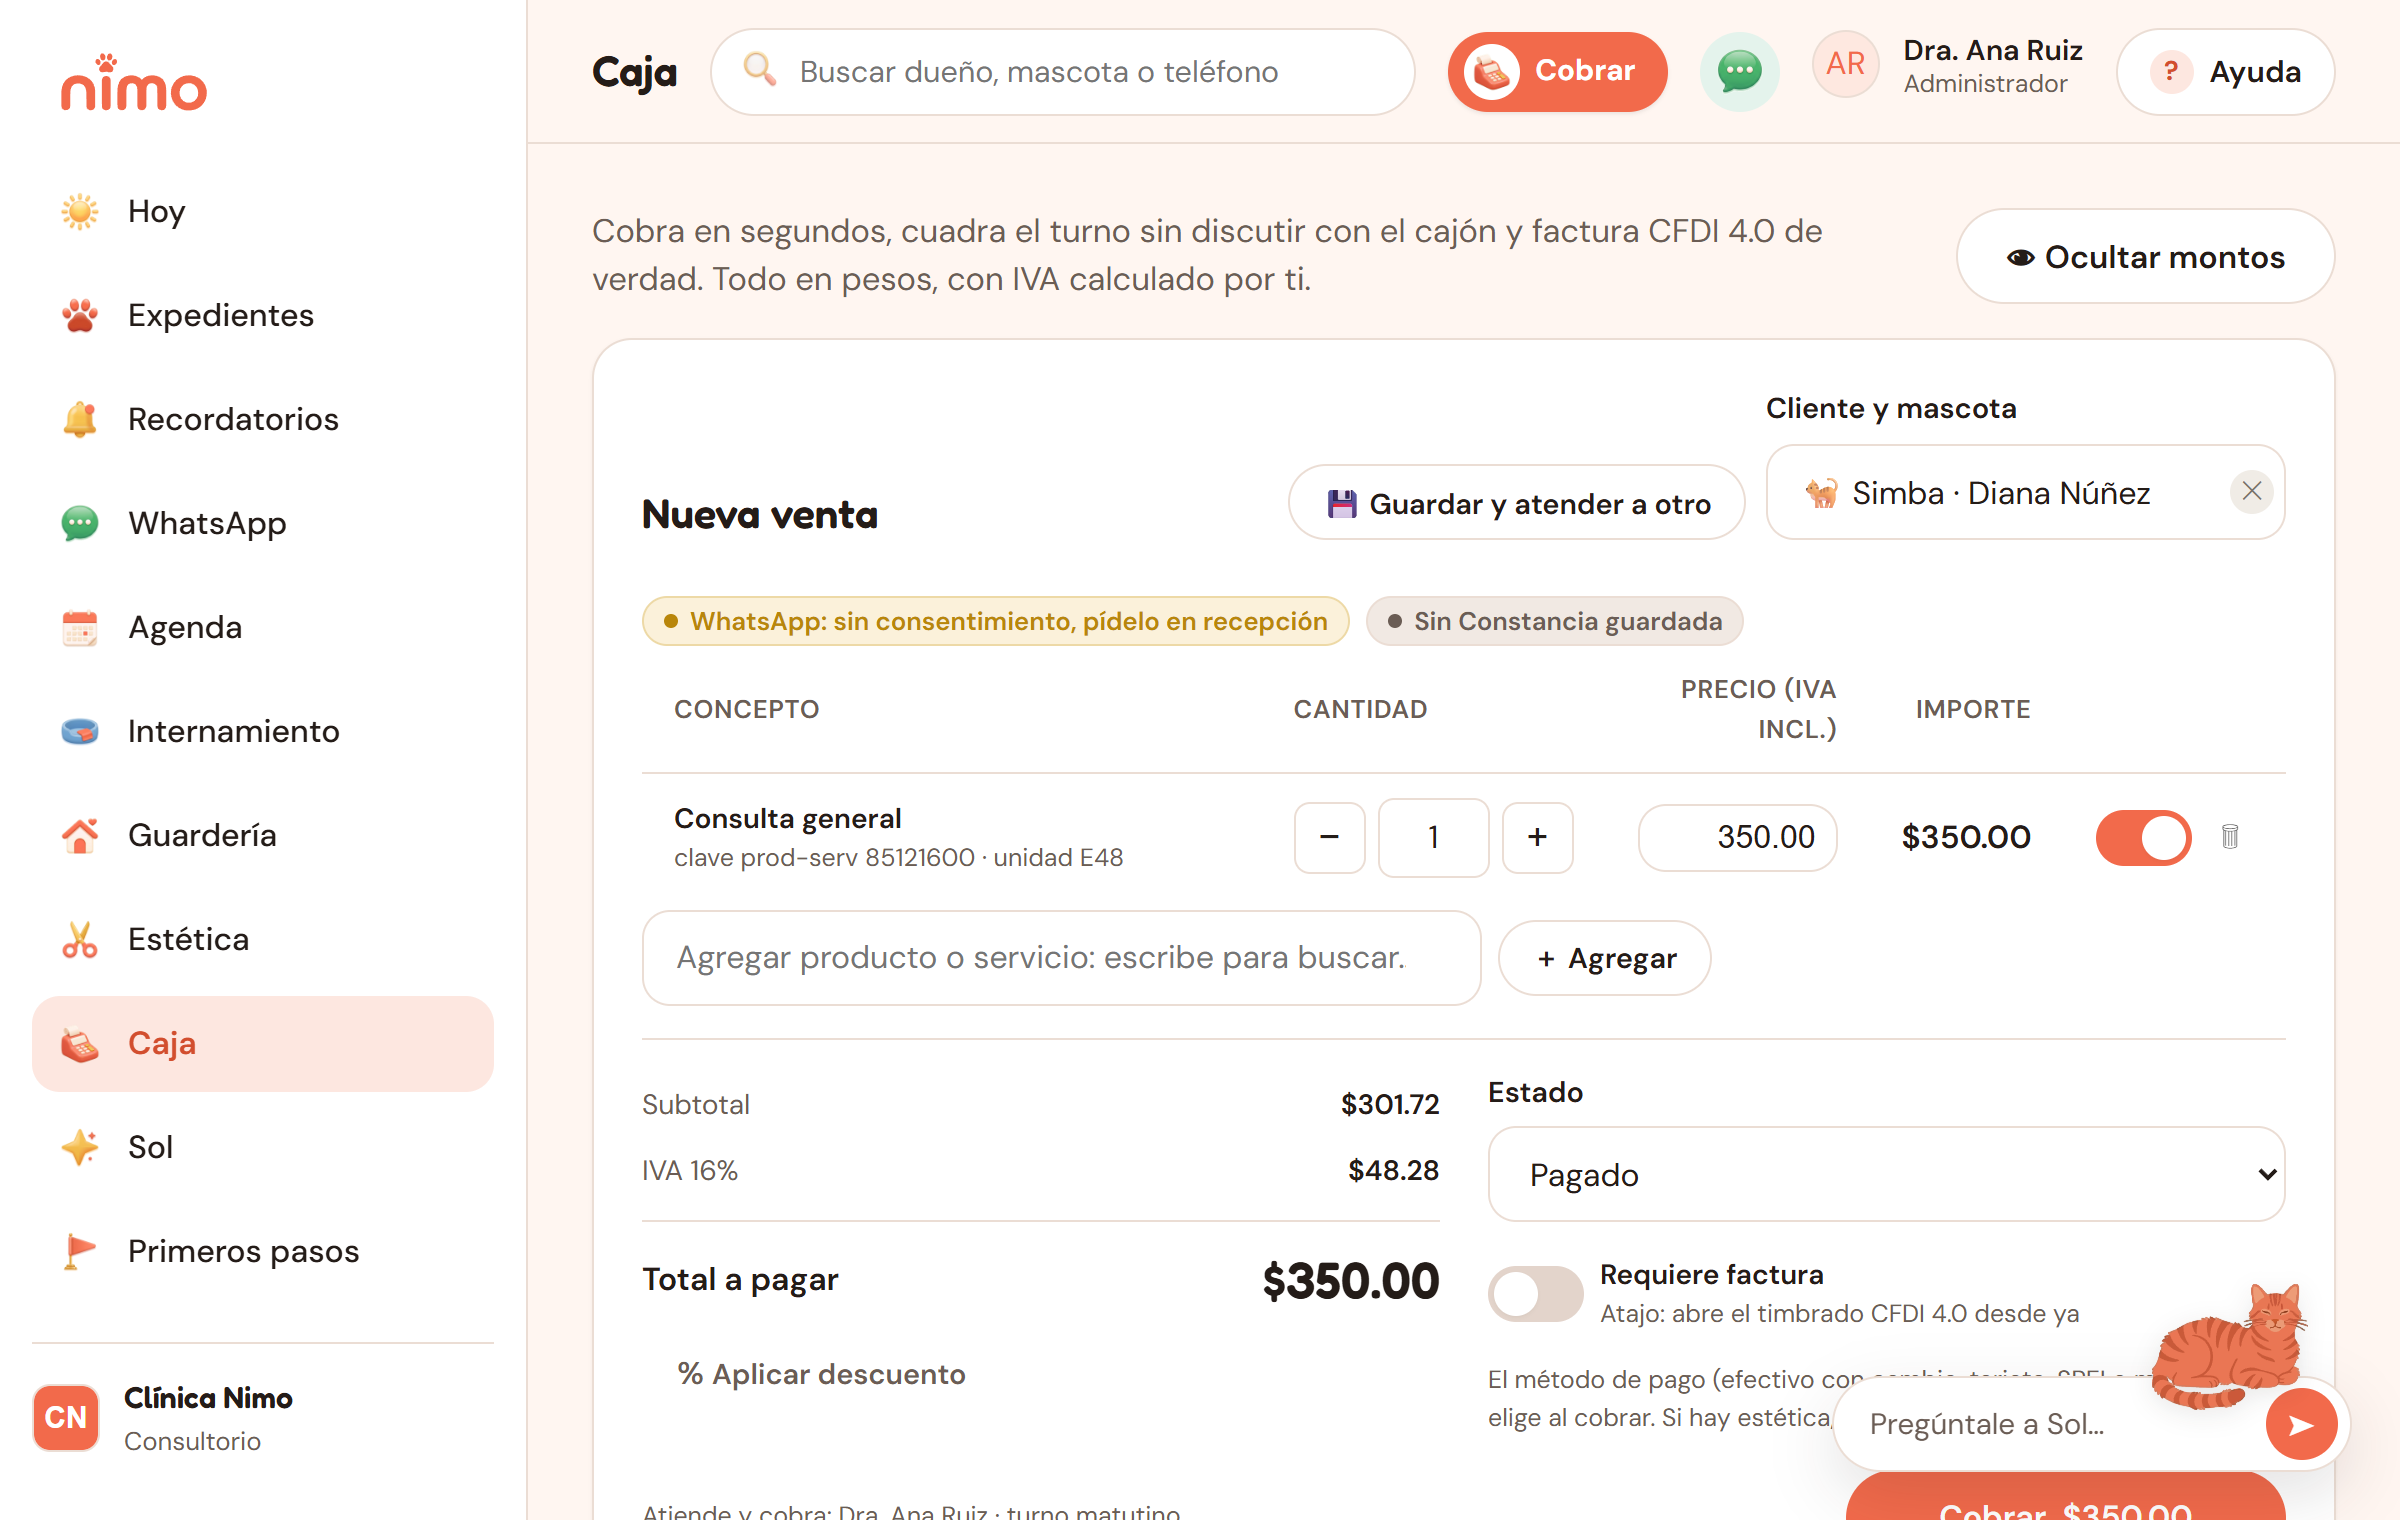Viewport: 2400px width, 1520px height.
Task: Focus the Agregar producto o servicio field
Action: (x=1062, y=958)
